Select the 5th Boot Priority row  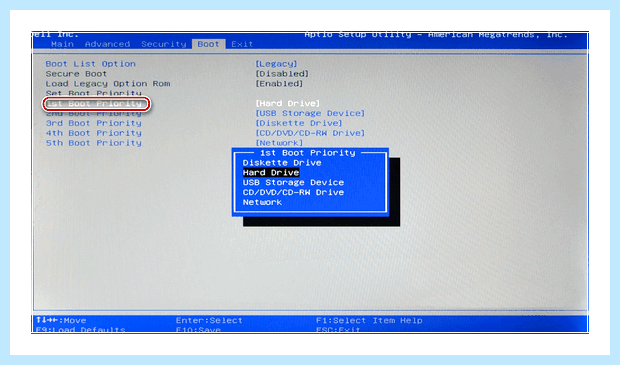[x=93, y=143]
